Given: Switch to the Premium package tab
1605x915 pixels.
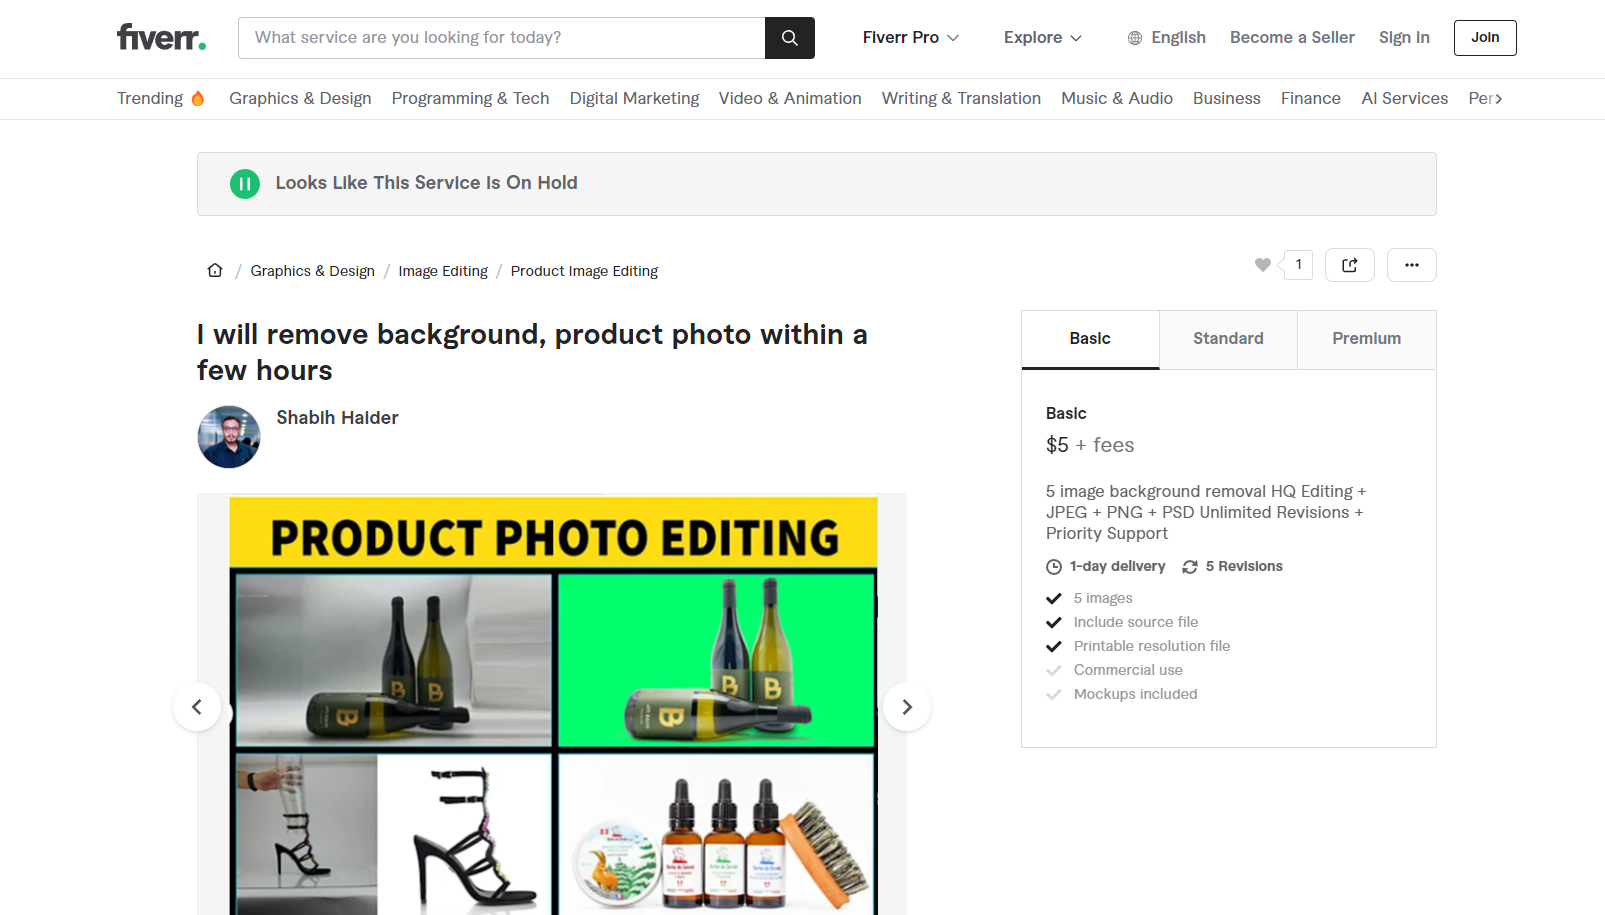Looking at the screenshot, I should (x=1366, y=339).
